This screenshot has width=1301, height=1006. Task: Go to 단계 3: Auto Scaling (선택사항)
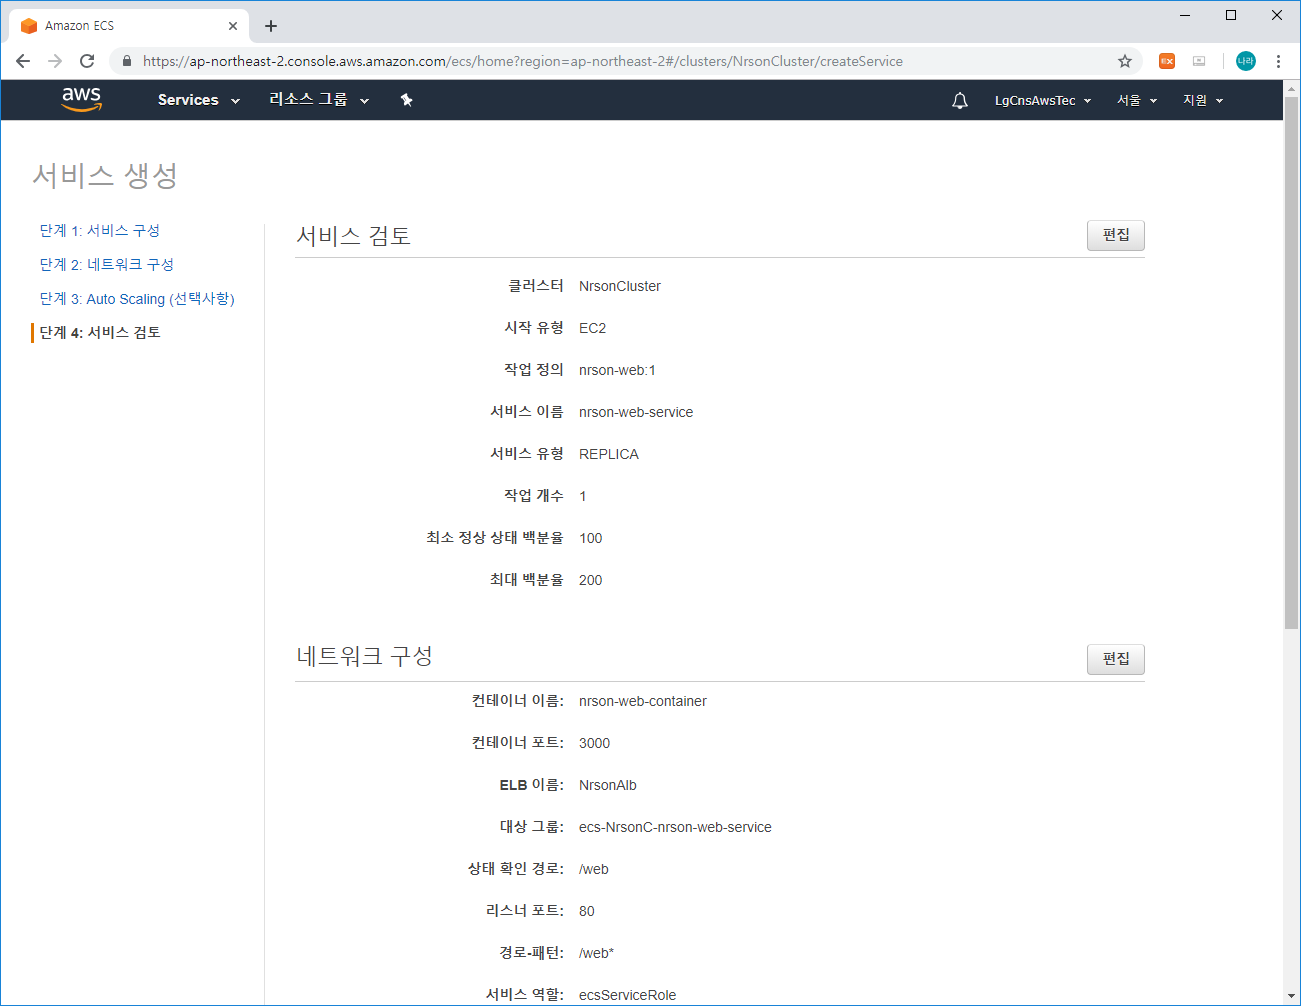pyautogui.click(x=137, y=298)
